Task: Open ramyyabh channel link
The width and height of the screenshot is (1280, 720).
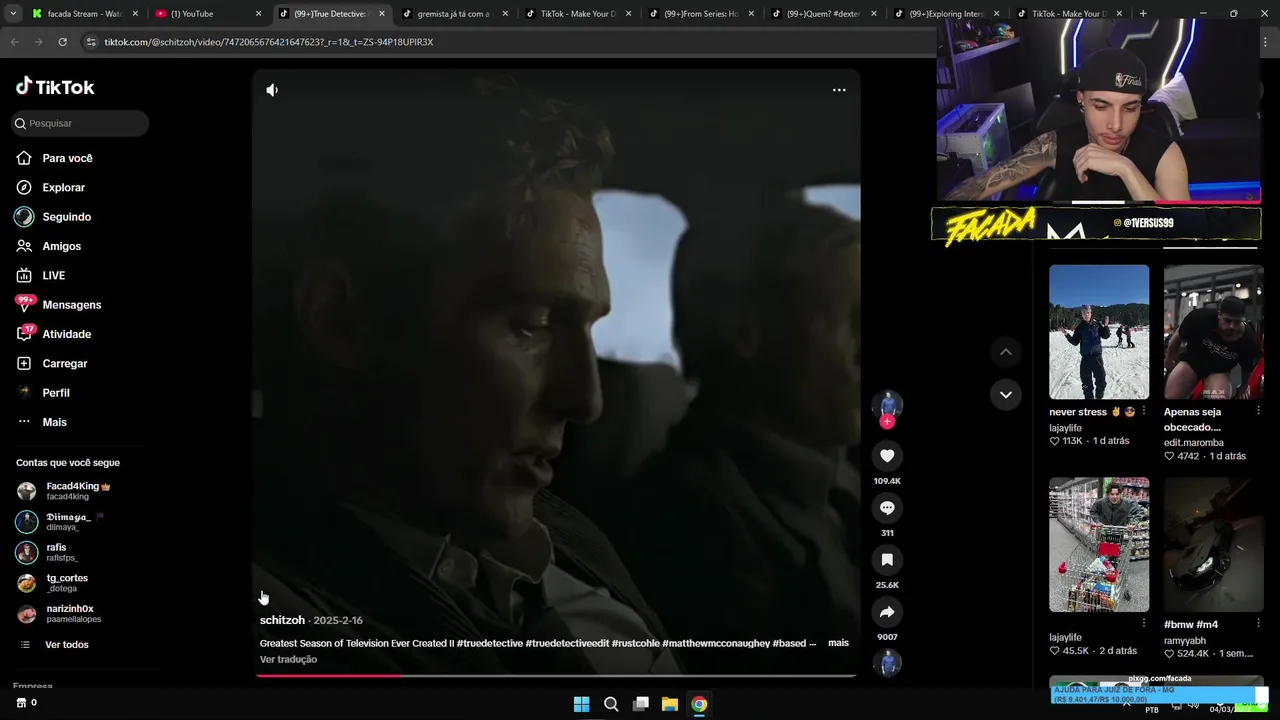Action: click(1184, 641)
